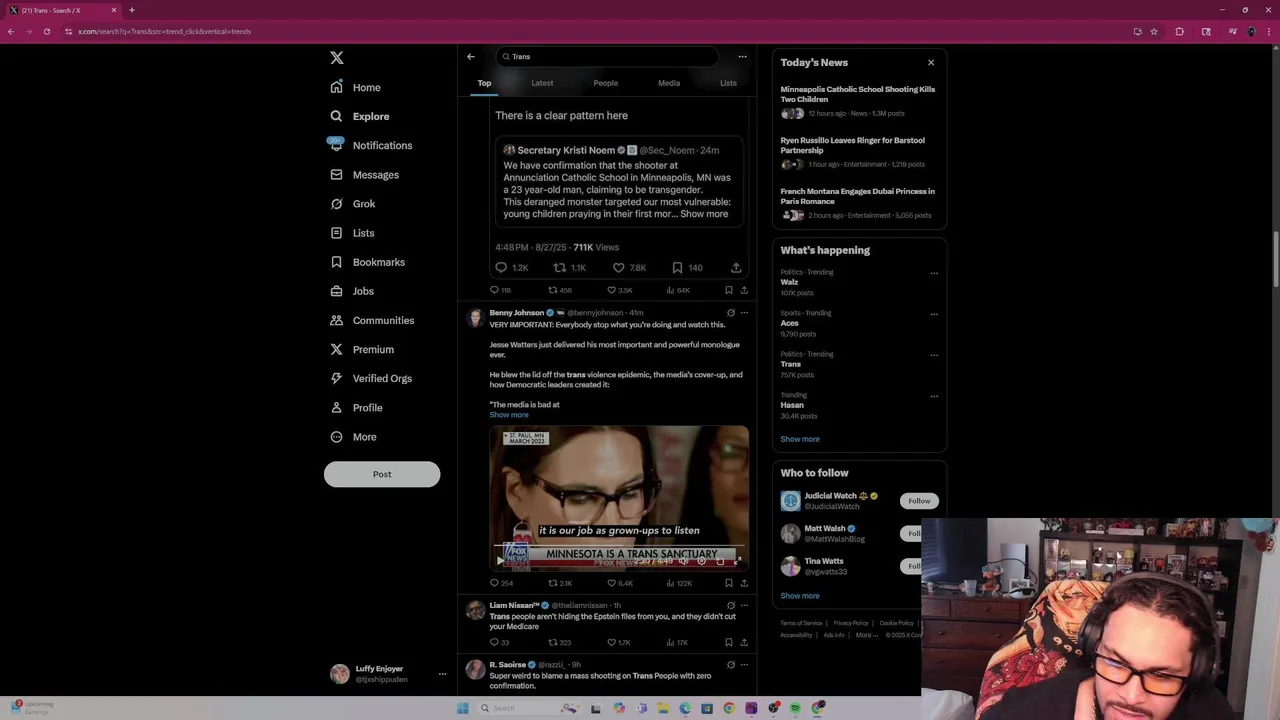
Task: Switch to the Media tab
Action: [669, 83]
